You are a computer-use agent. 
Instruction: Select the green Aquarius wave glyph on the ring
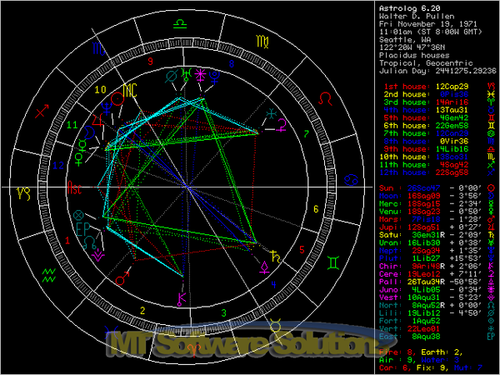(x=49, y=275)
